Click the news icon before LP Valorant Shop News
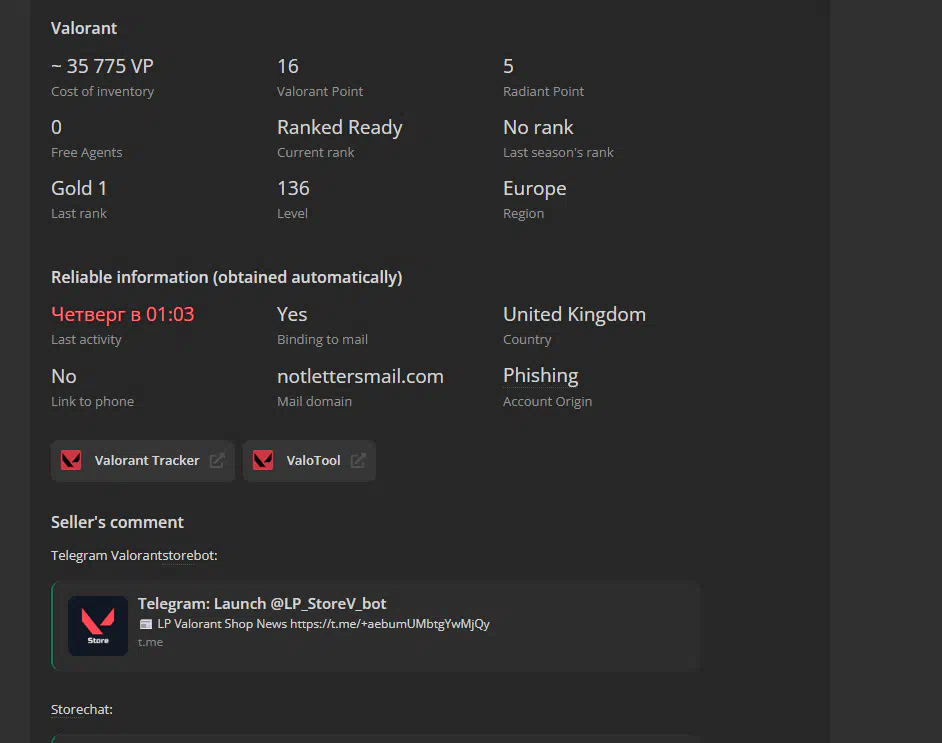The width and height of the screenshot is (942, 743). [x=145, y=624]
